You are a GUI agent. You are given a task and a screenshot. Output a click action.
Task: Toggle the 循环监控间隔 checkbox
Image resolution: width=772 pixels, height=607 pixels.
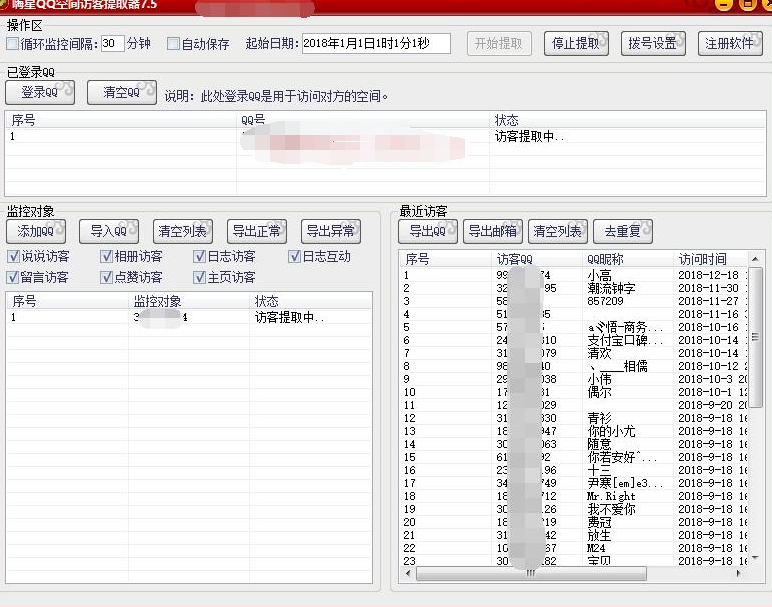(x=12, y=44)
